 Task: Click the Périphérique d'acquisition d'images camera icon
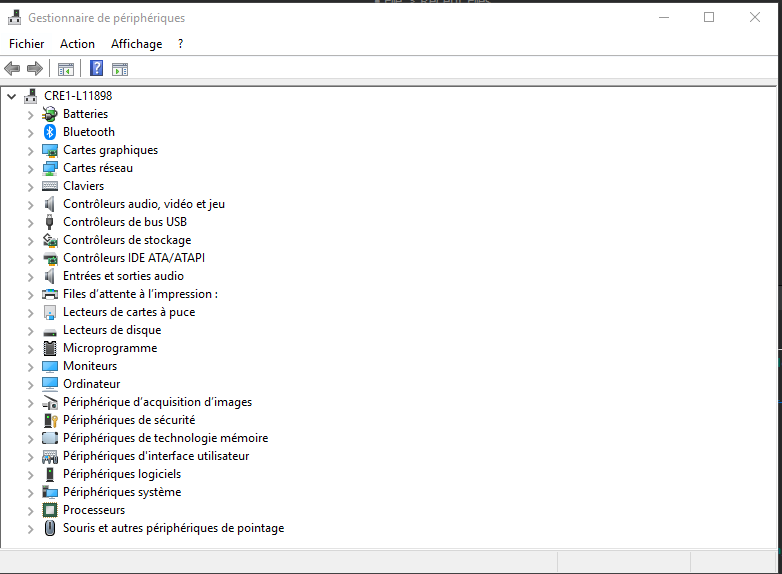point(50,402)
